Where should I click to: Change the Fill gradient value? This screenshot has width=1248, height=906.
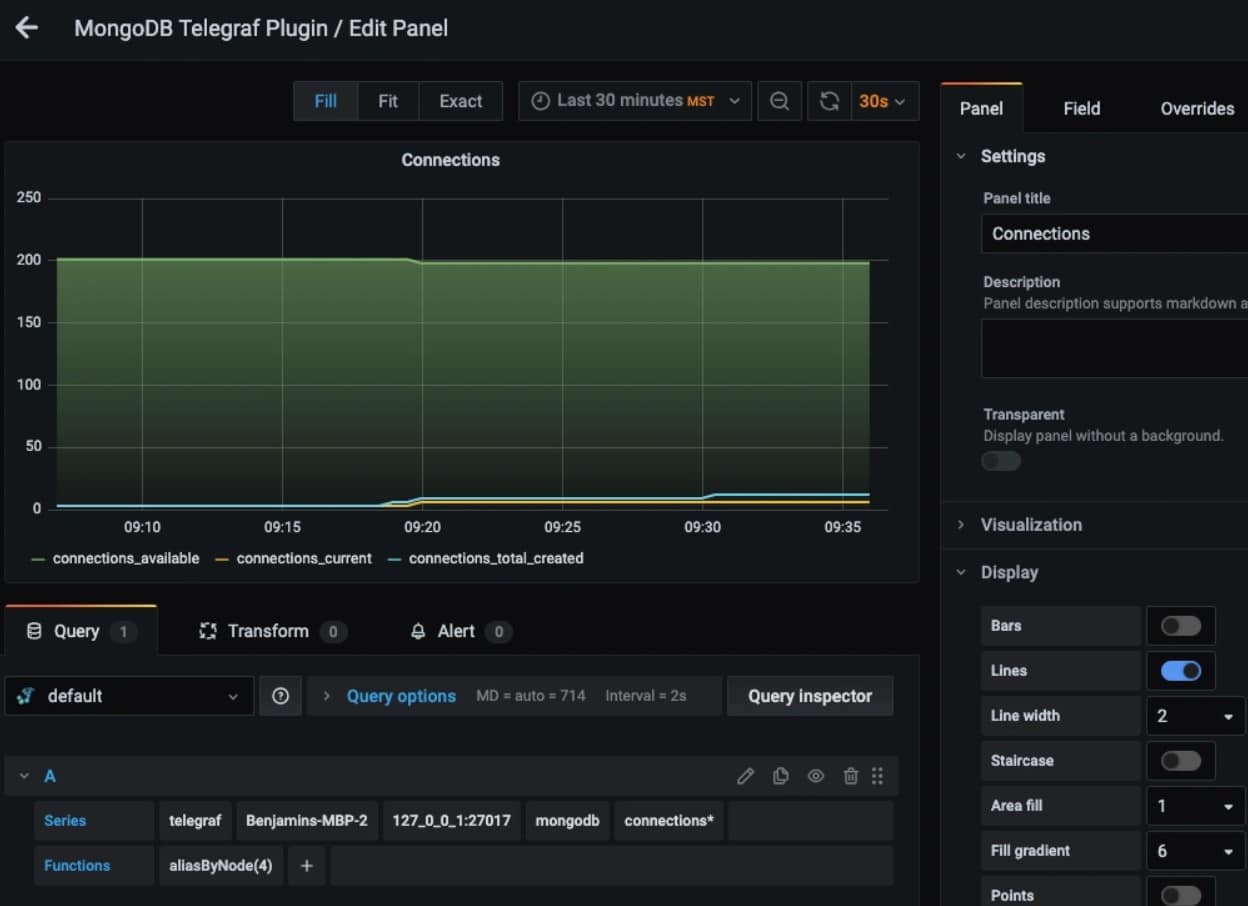[x=1195, y=851]
